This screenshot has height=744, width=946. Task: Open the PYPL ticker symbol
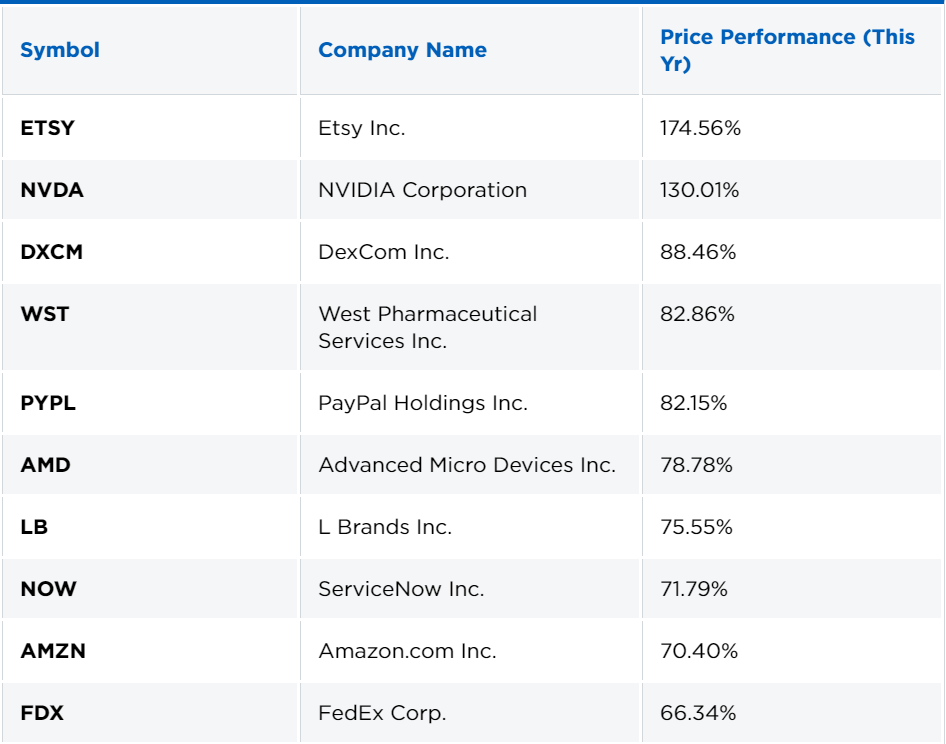[x=48, y=403]
